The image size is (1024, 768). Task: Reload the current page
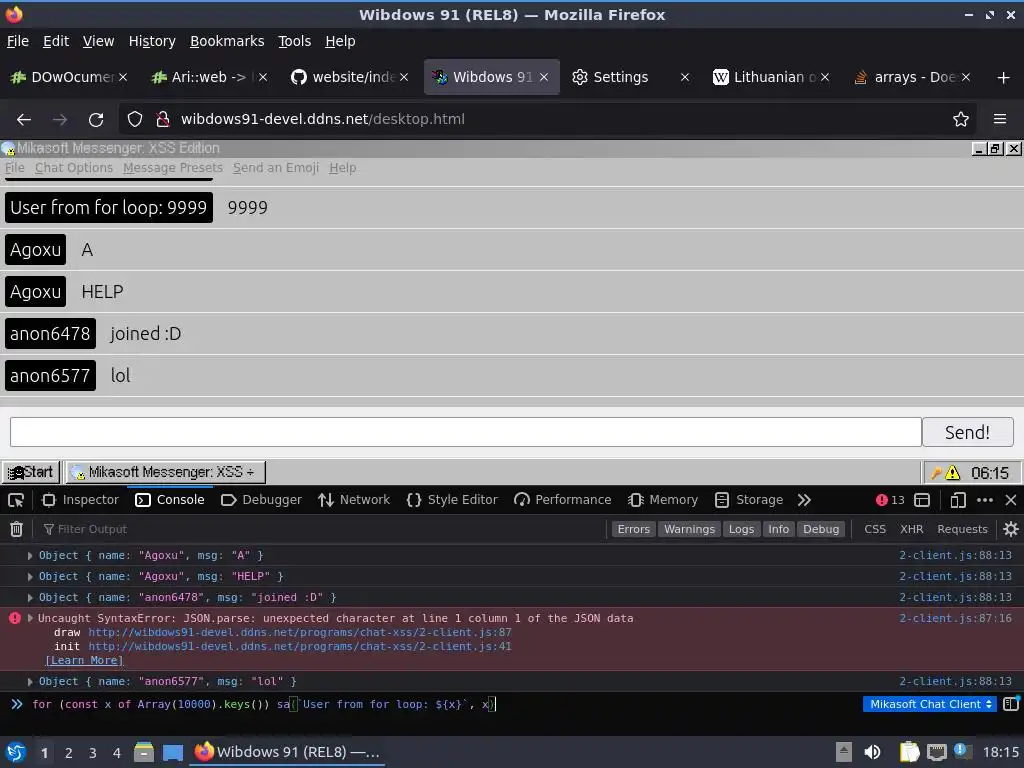[96, 119]
